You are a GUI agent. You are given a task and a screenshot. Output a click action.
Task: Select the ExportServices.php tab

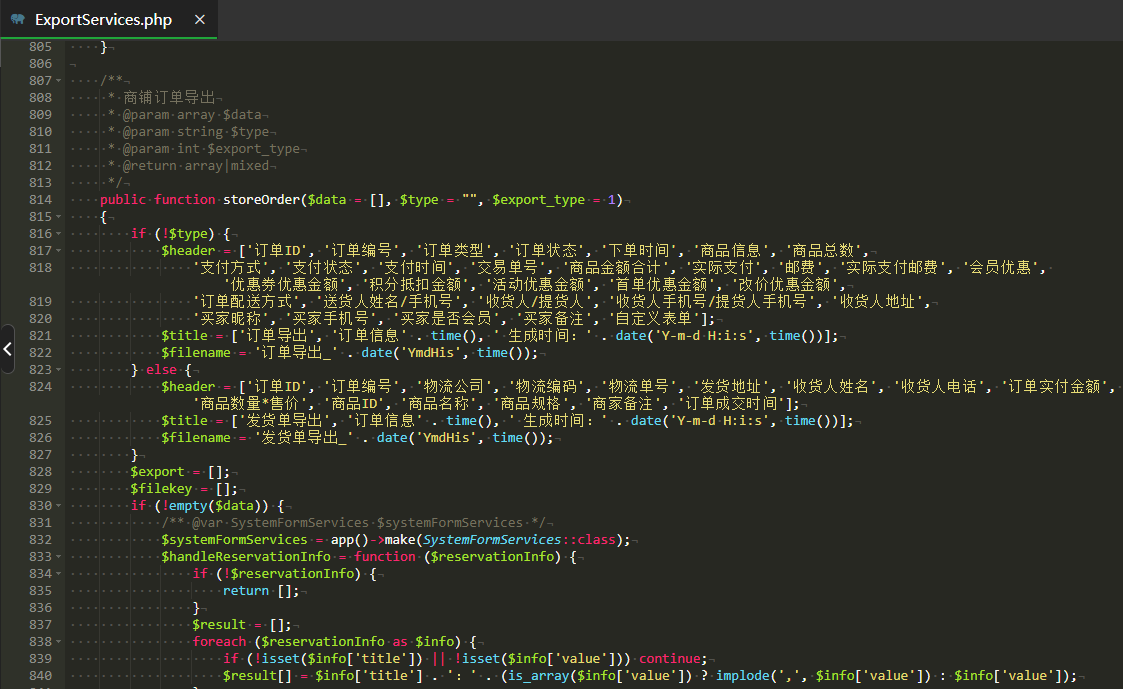108,19
